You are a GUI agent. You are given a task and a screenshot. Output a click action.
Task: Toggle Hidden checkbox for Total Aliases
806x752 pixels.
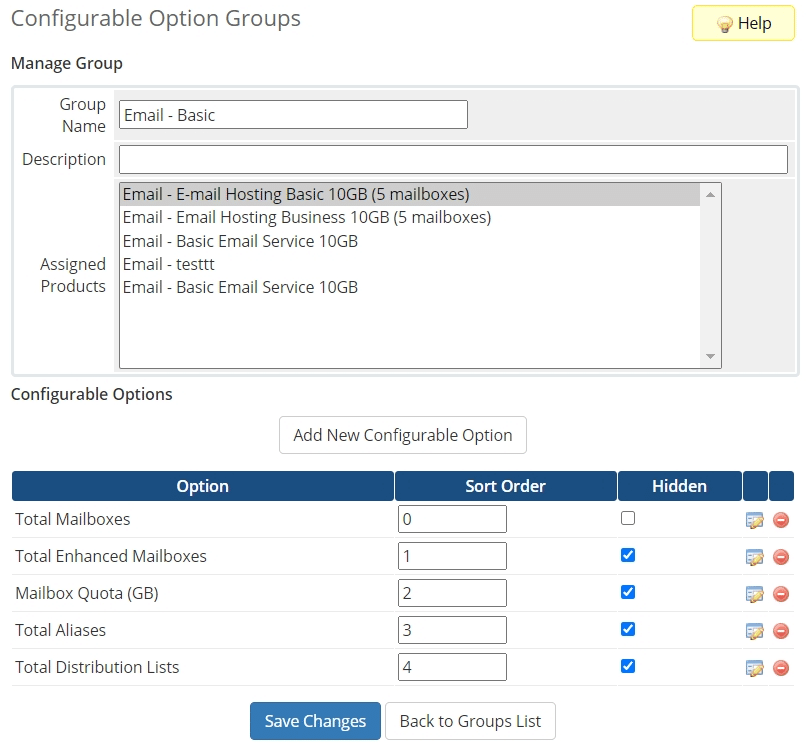(628, 629)
